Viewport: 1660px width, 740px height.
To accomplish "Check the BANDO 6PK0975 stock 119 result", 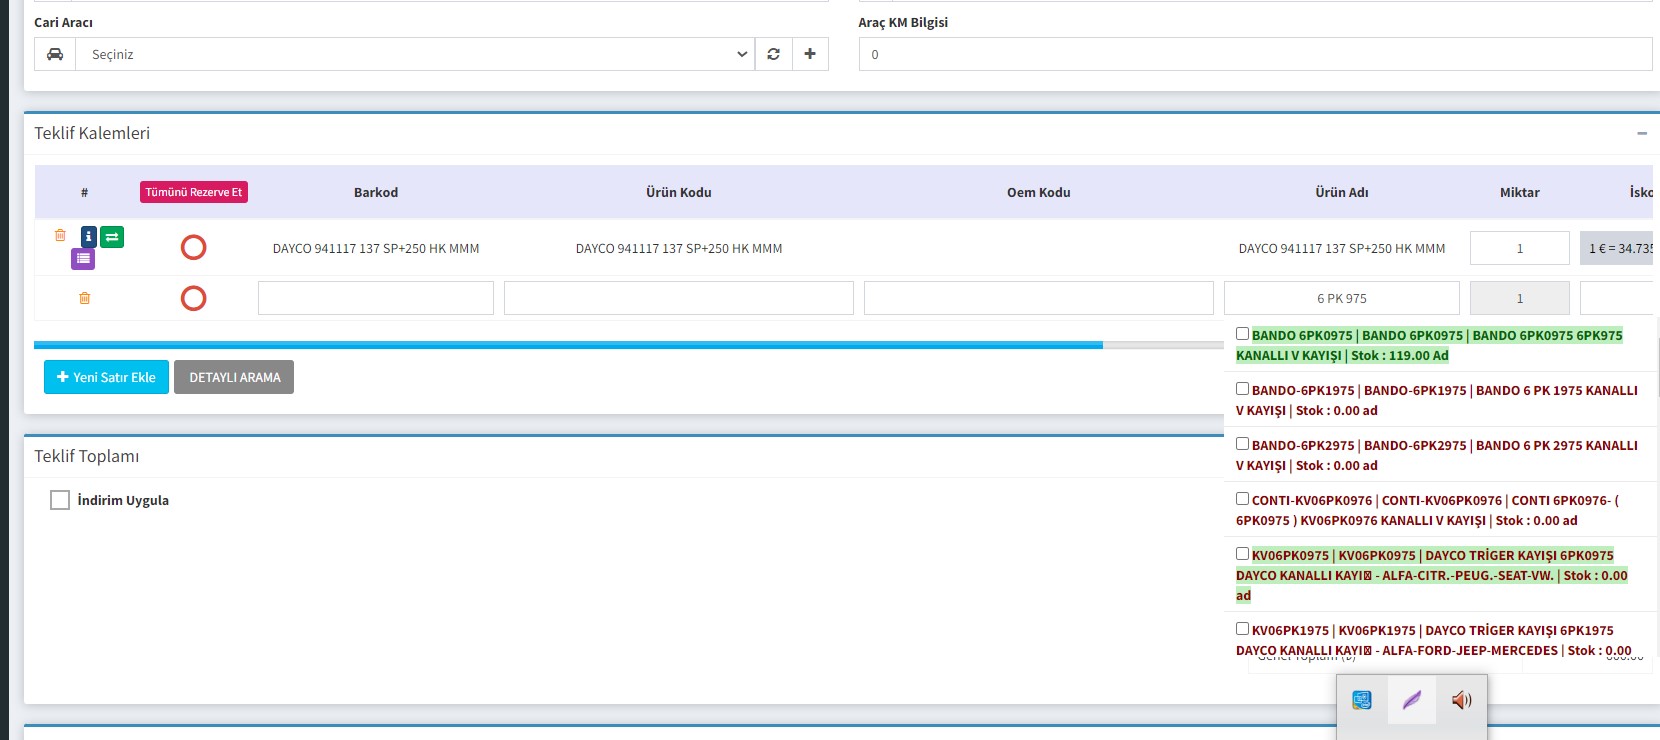I will click(x=1242, y=334).
